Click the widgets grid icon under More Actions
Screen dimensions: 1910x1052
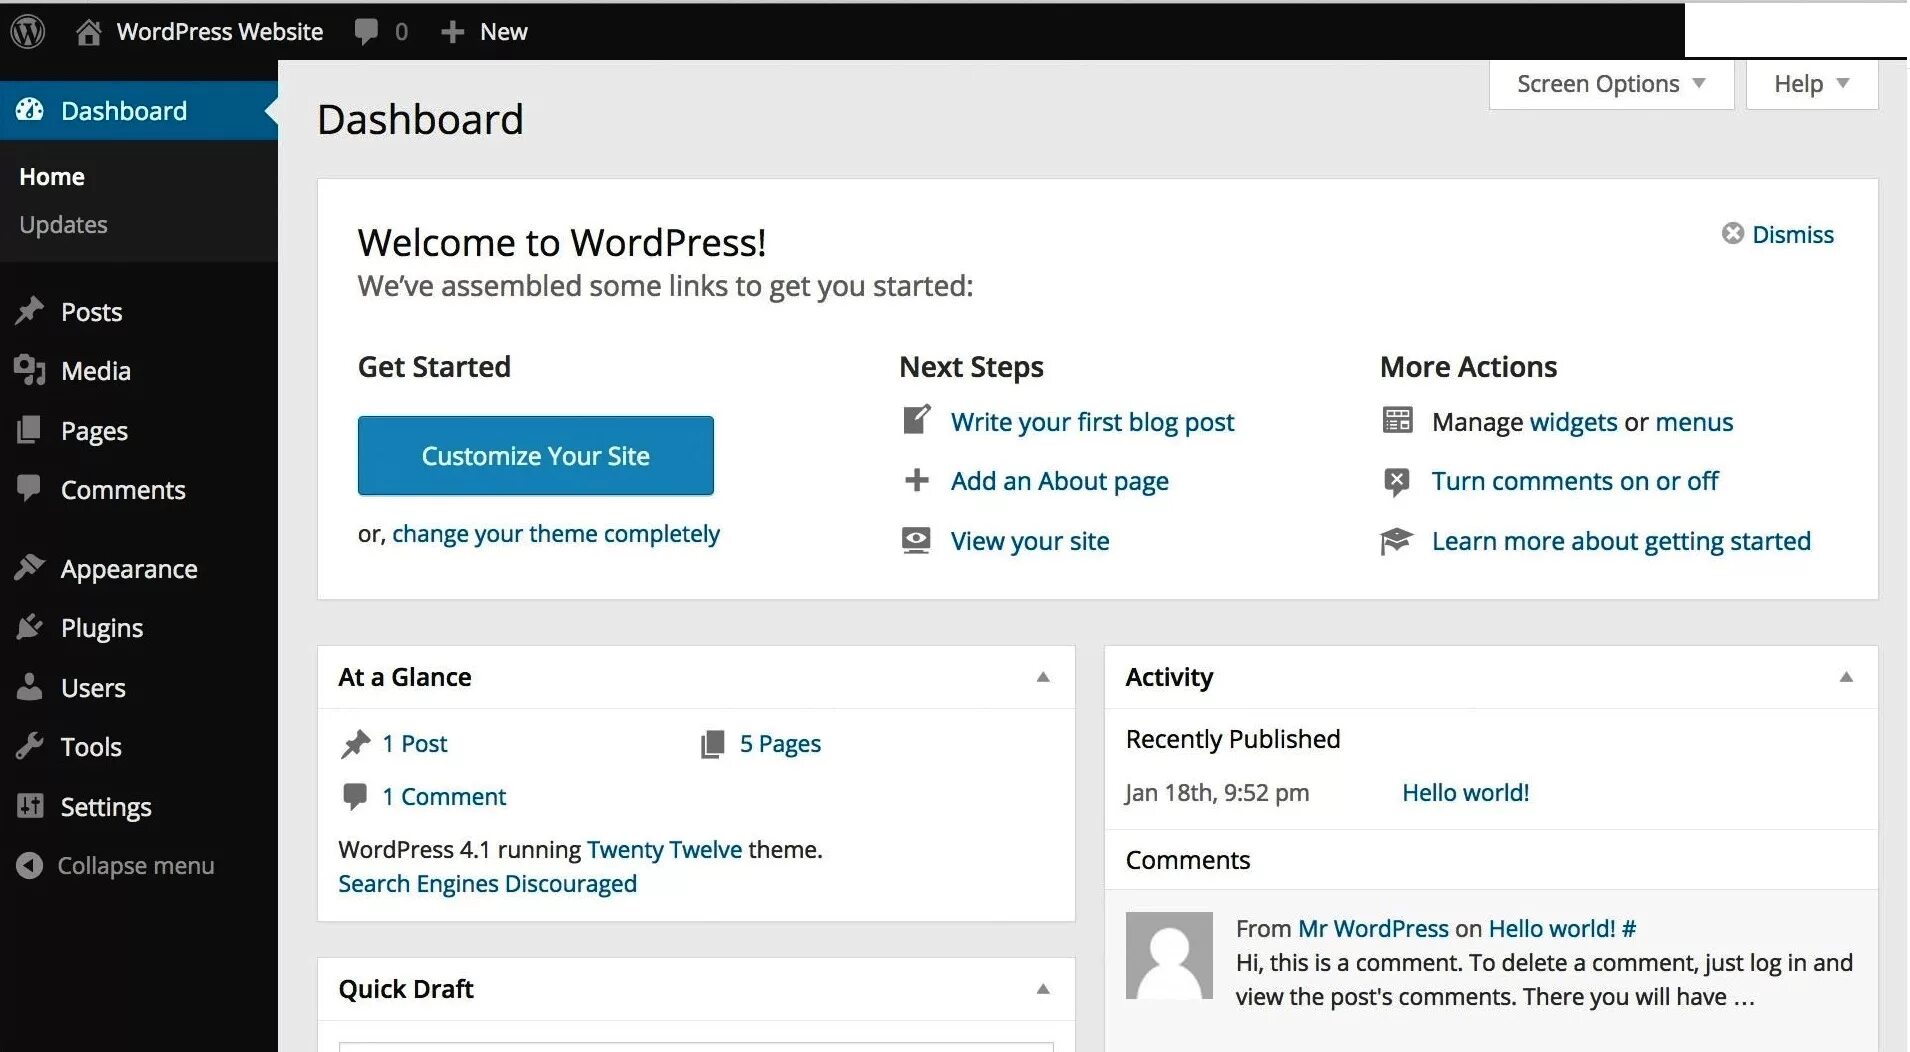click(x=1397, y=420)
